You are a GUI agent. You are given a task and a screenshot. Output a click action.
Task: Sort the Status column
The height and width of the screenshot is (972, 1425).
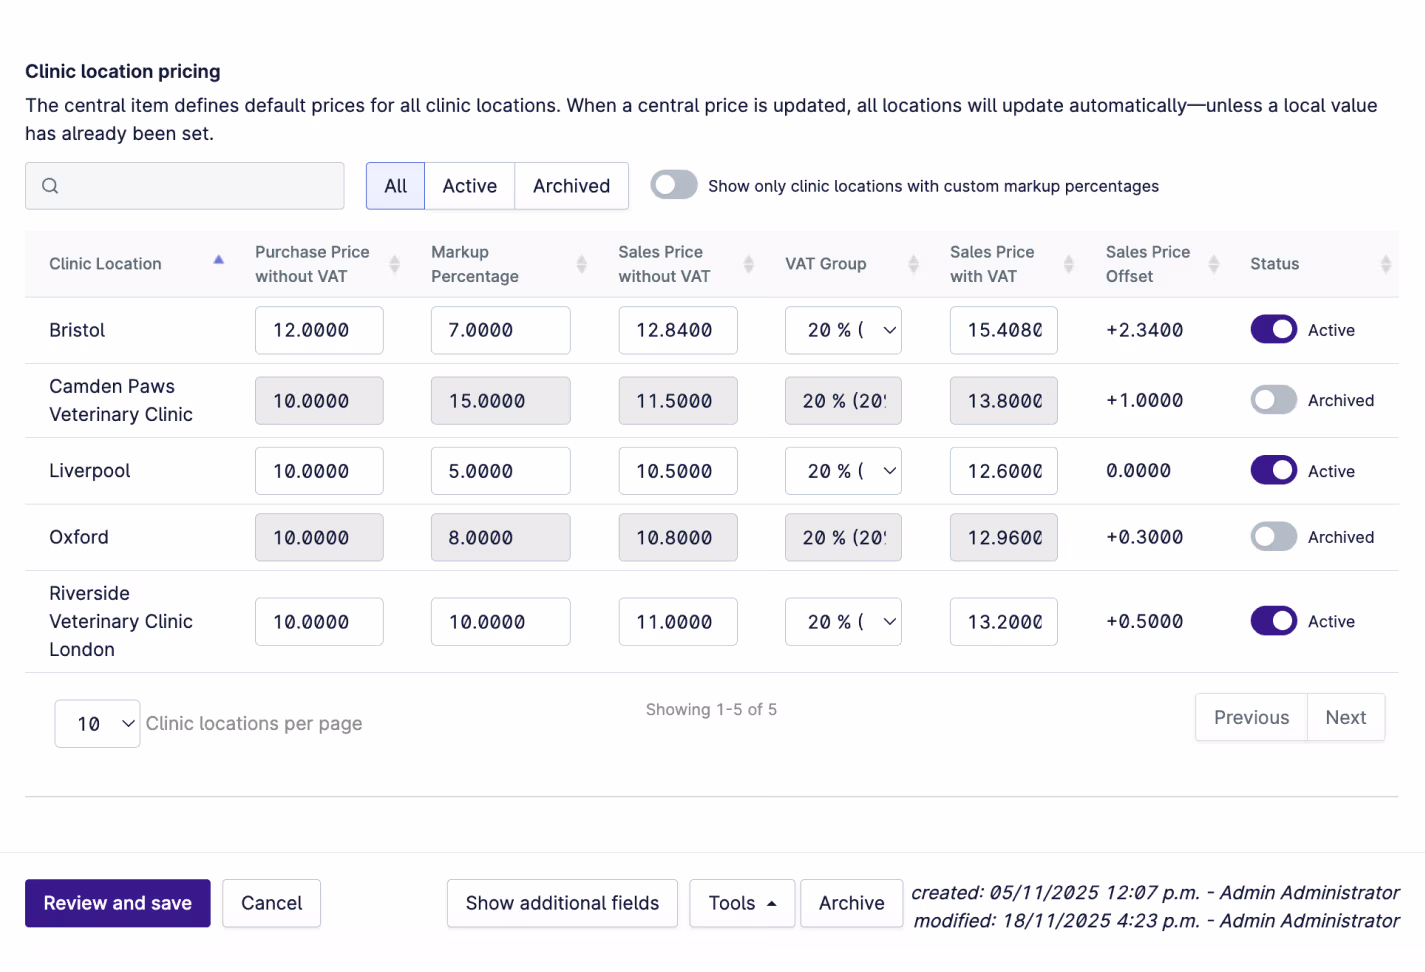(x=1385, y=263)
